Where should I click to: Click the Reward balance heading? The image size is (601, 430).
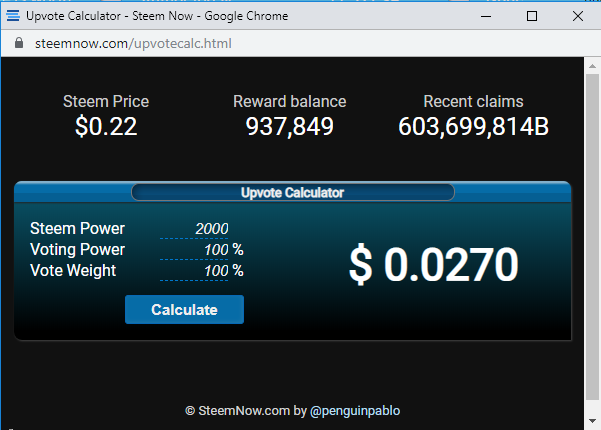(x=289, y=102)
